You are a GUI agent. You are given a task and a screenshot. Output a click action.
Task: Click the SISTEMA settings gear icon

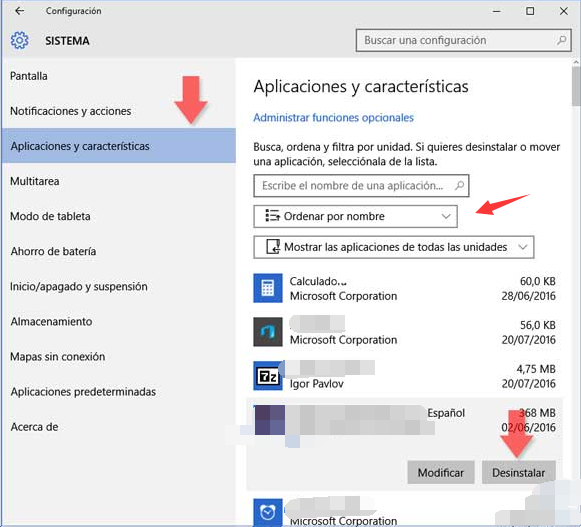(x=19, y=40)
